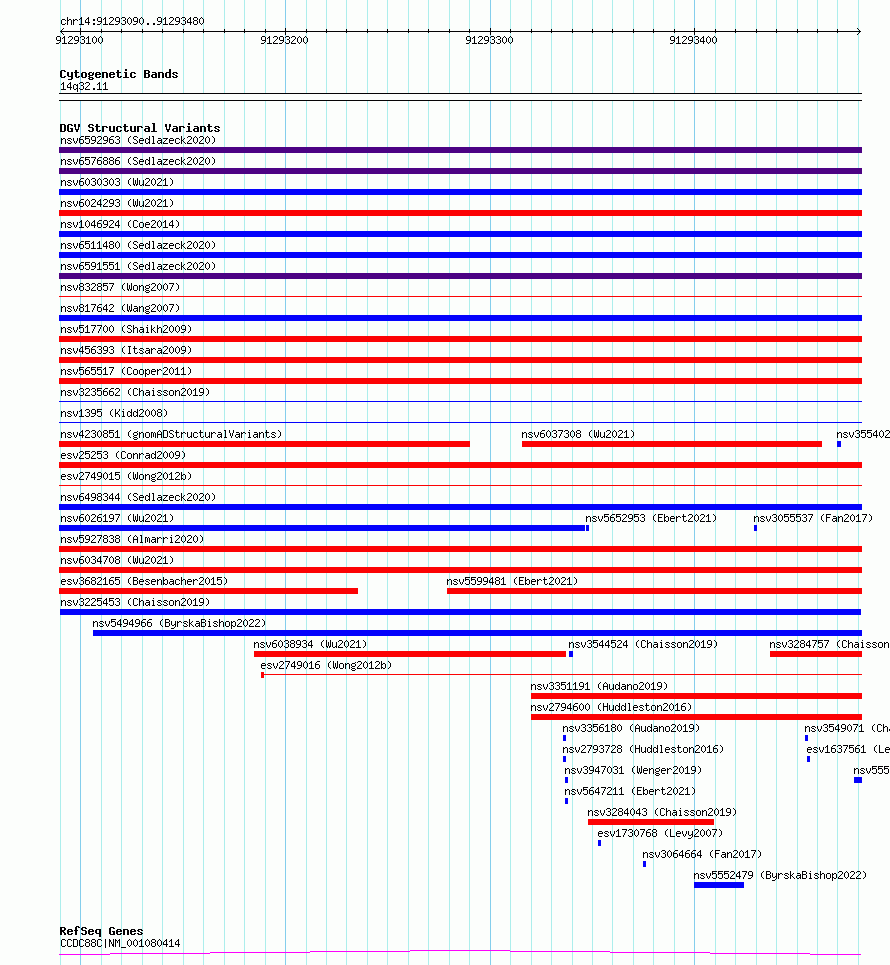Select the nsv4230851 (gnomADStructuralVariants) label
Viewport: 890px width, 965px height.
pyautogui.click(x=171, y=434)
